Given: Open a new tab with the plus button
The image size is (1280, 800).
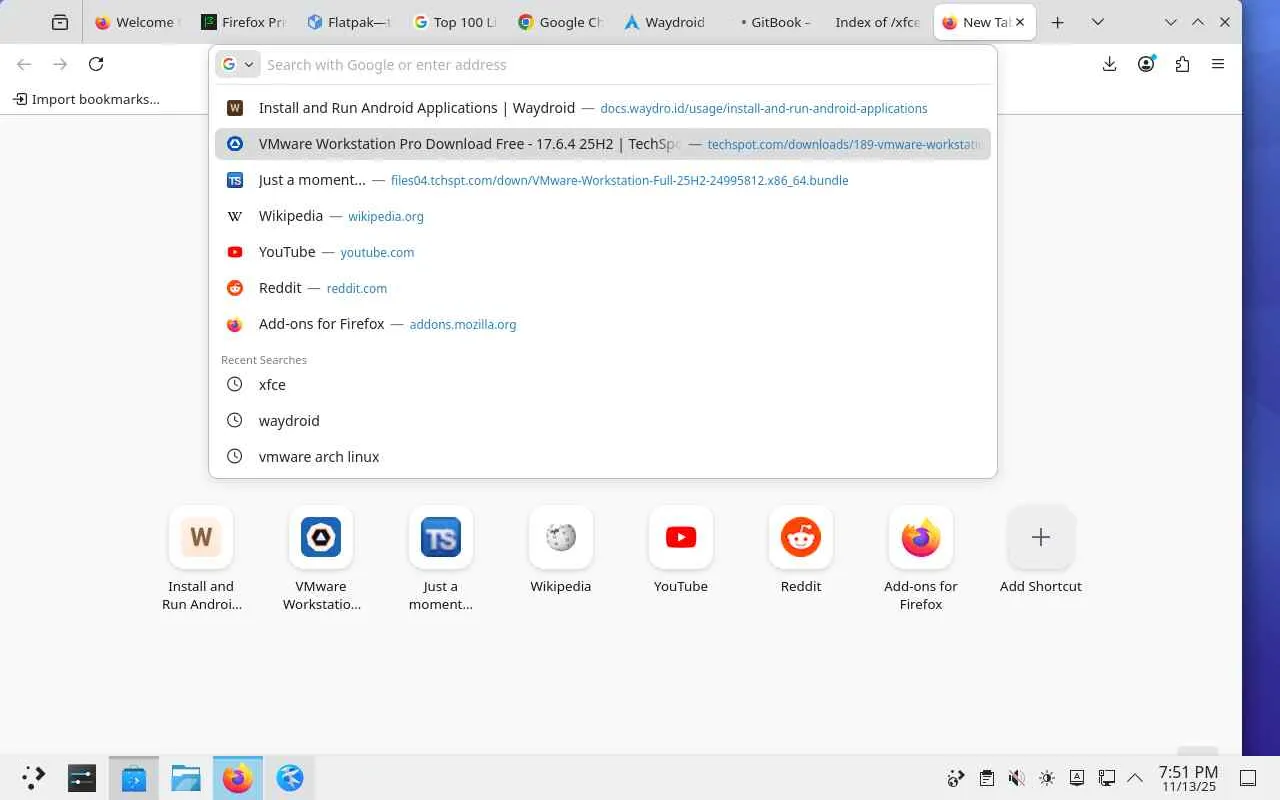Looking at the screenshot, I should pos(1057,22).
